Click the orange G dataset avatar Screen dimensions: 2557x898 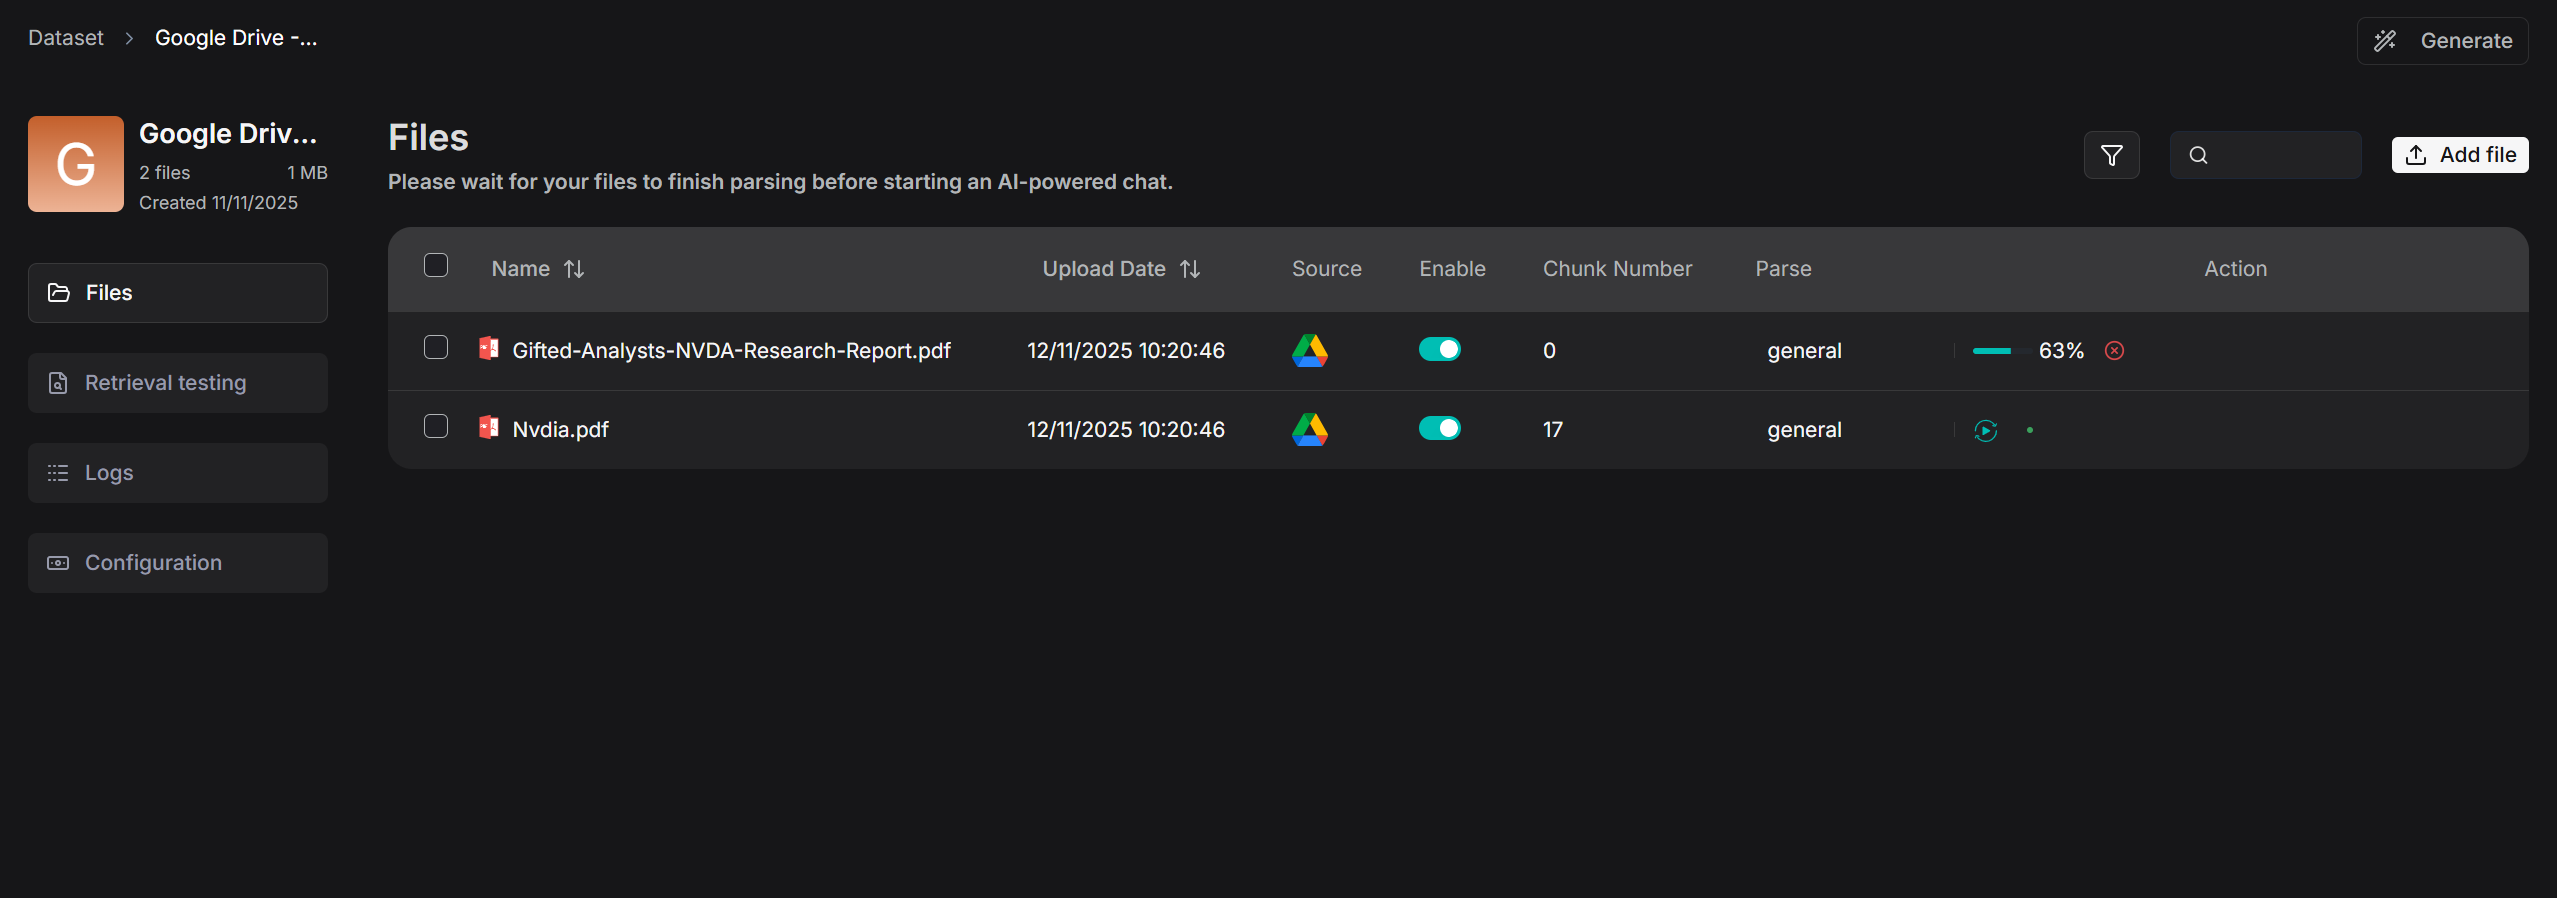pyautogui.click(x=75, y=163)
